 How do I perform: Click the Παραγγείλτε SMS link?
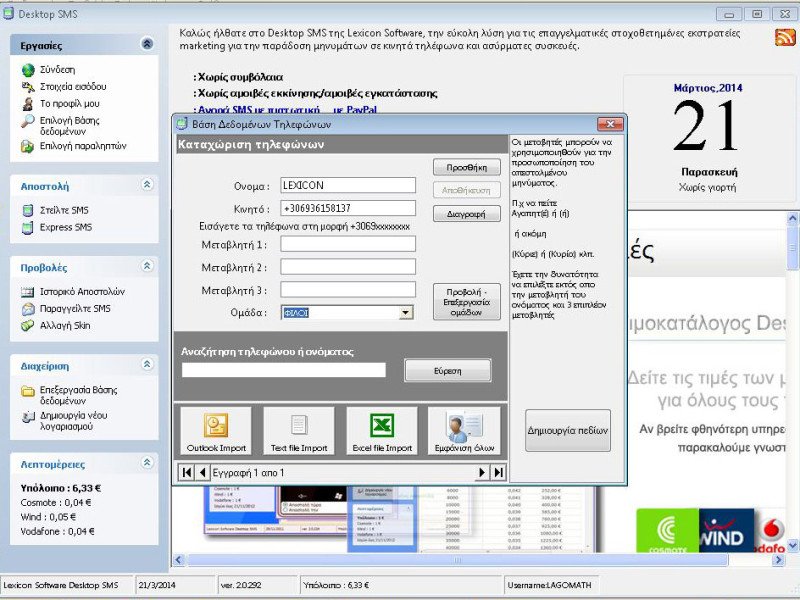[75, 309]
